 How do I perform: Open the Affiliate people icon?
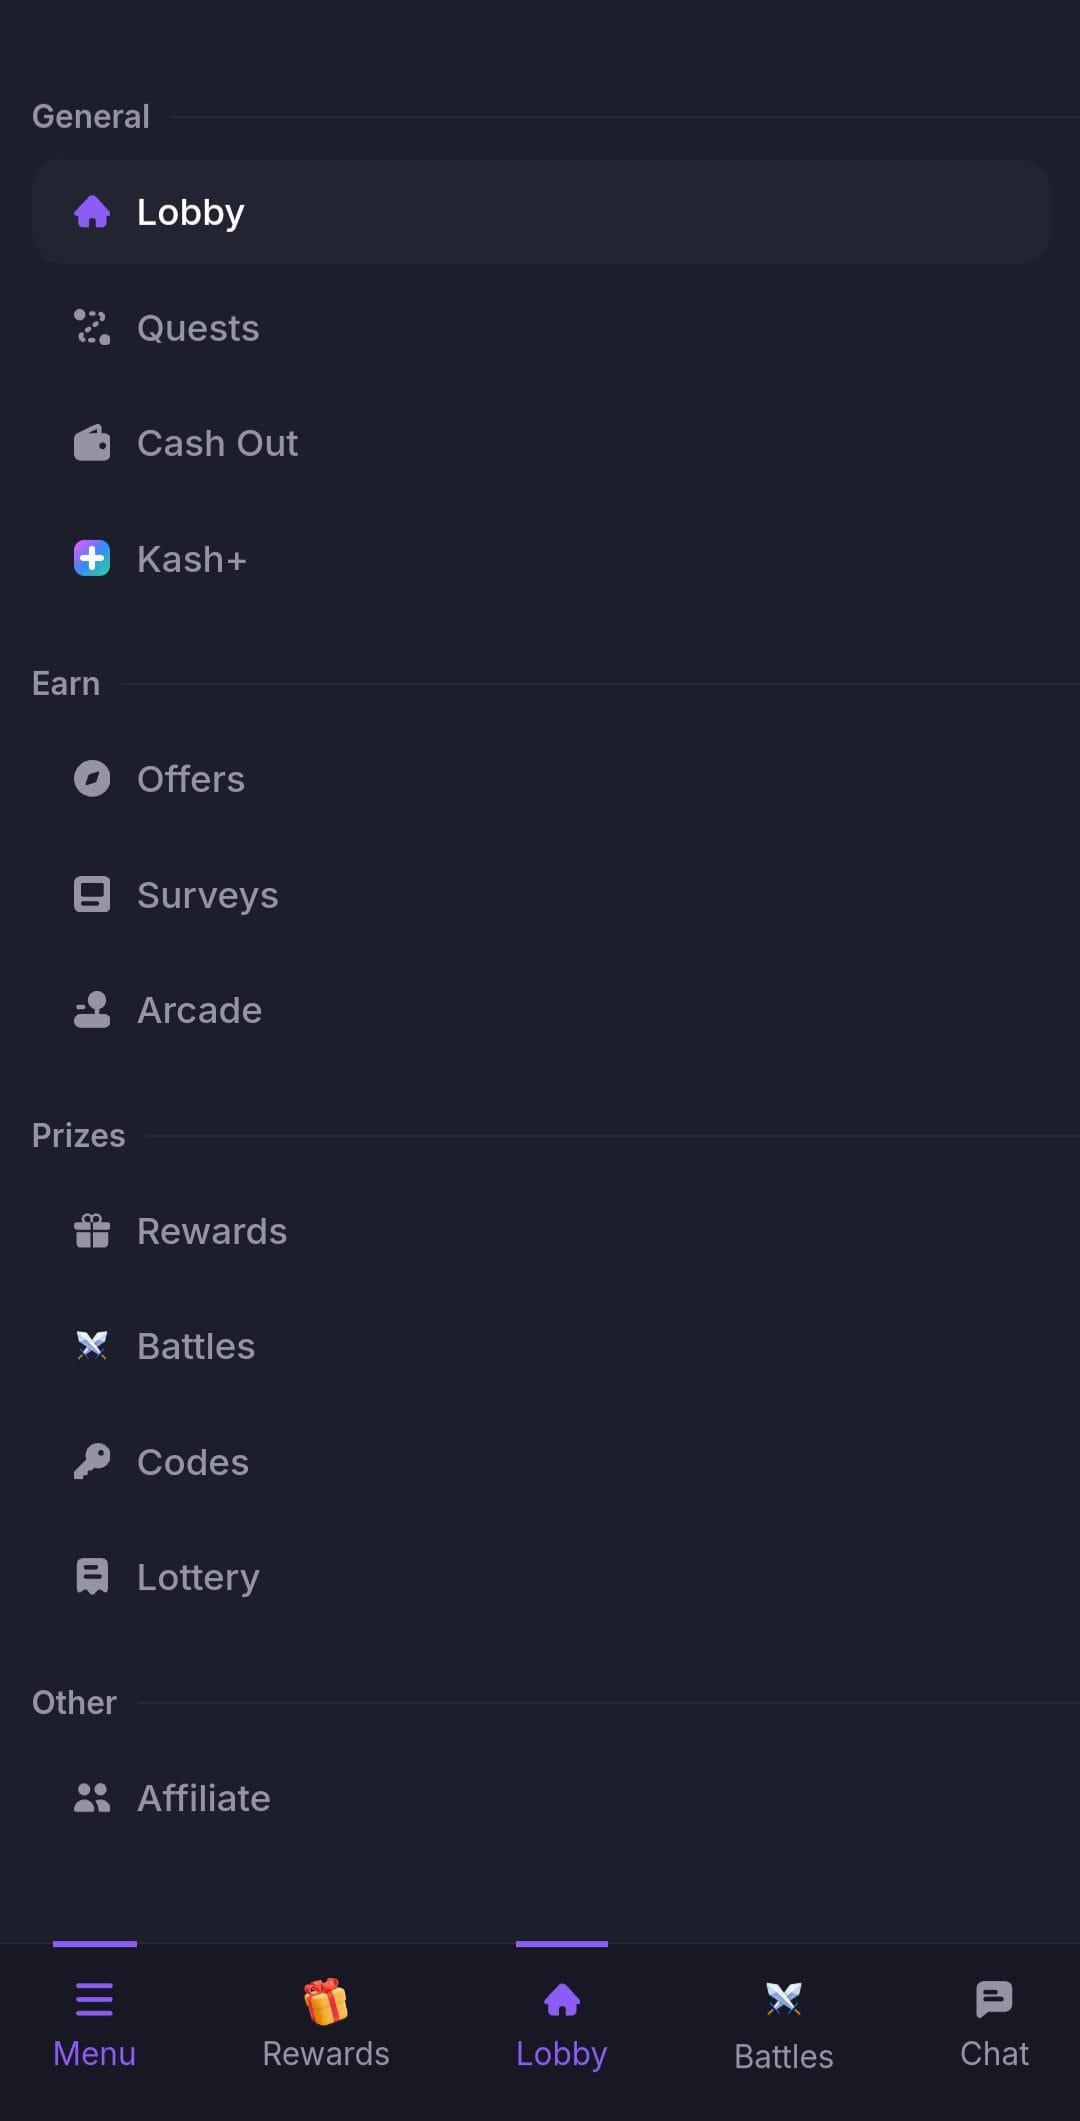[x=92, y=1798]
